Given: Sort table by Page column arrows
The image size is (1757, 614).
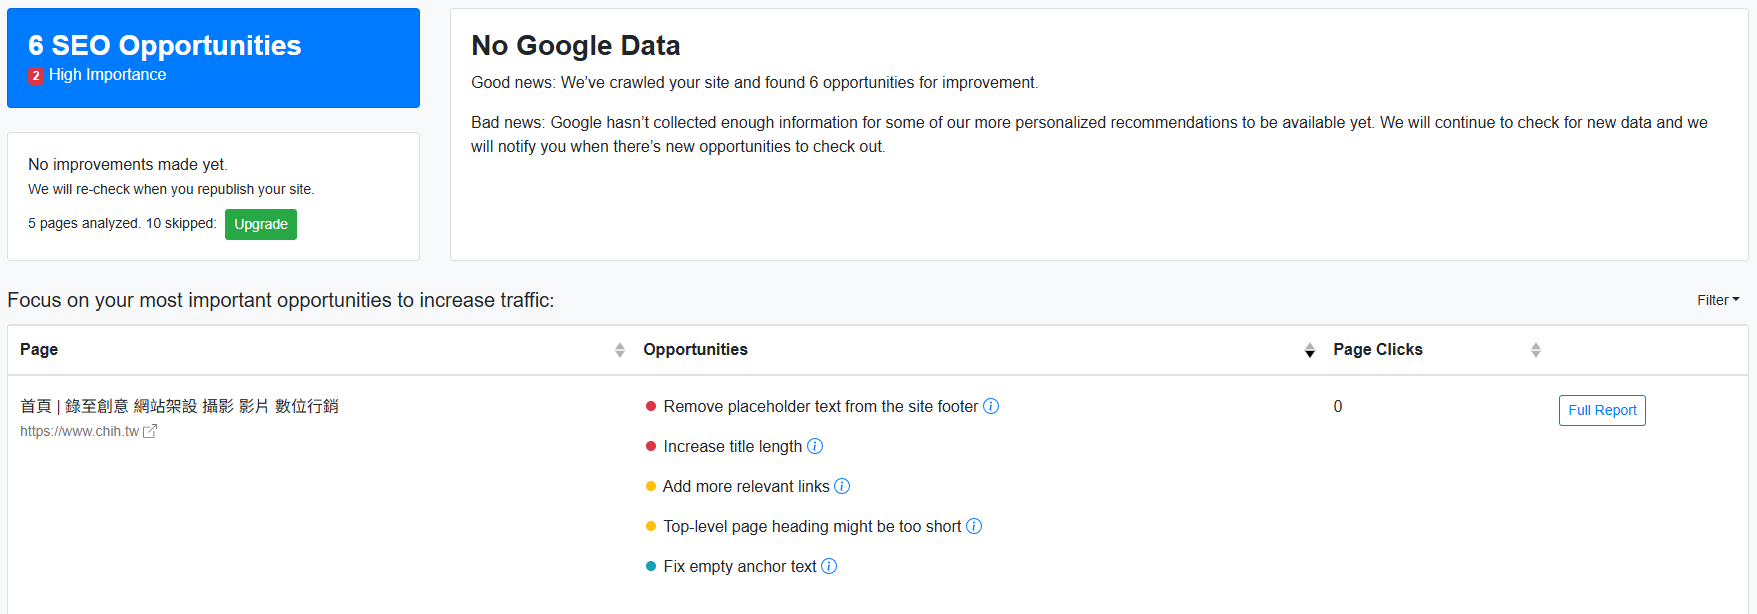Looking at the screenshot, I should pyautogui.click(x=620, y=350).
